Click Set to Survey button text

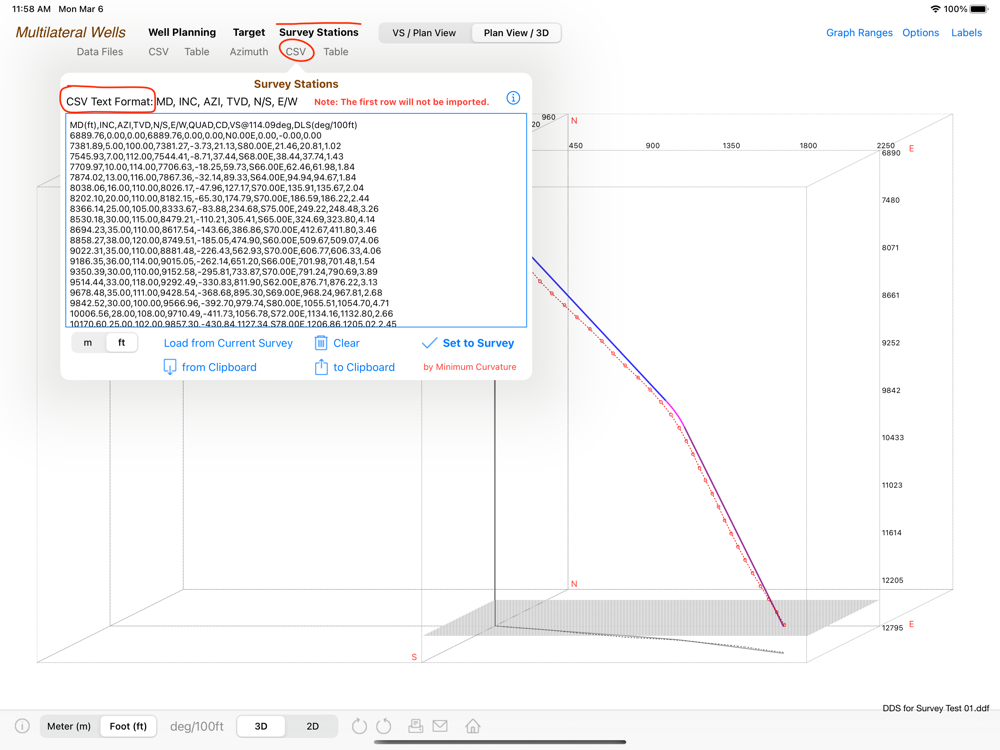point(478,342)
